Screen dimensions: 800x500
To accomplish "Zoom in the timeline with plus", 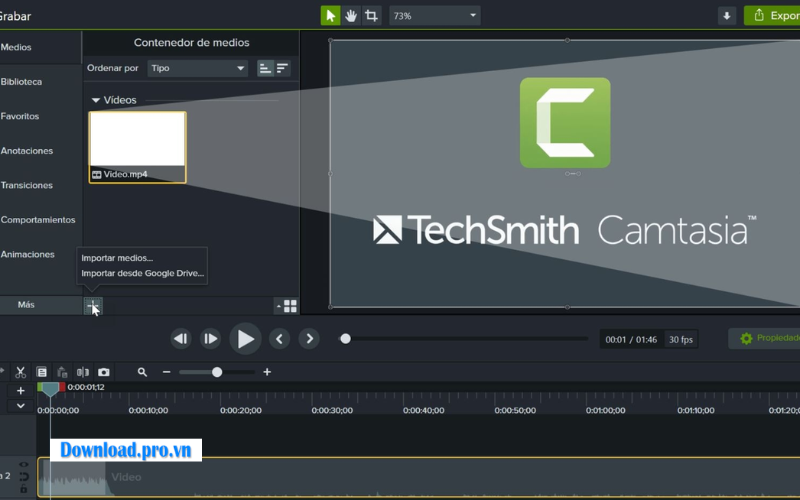I will coord(267,372).
